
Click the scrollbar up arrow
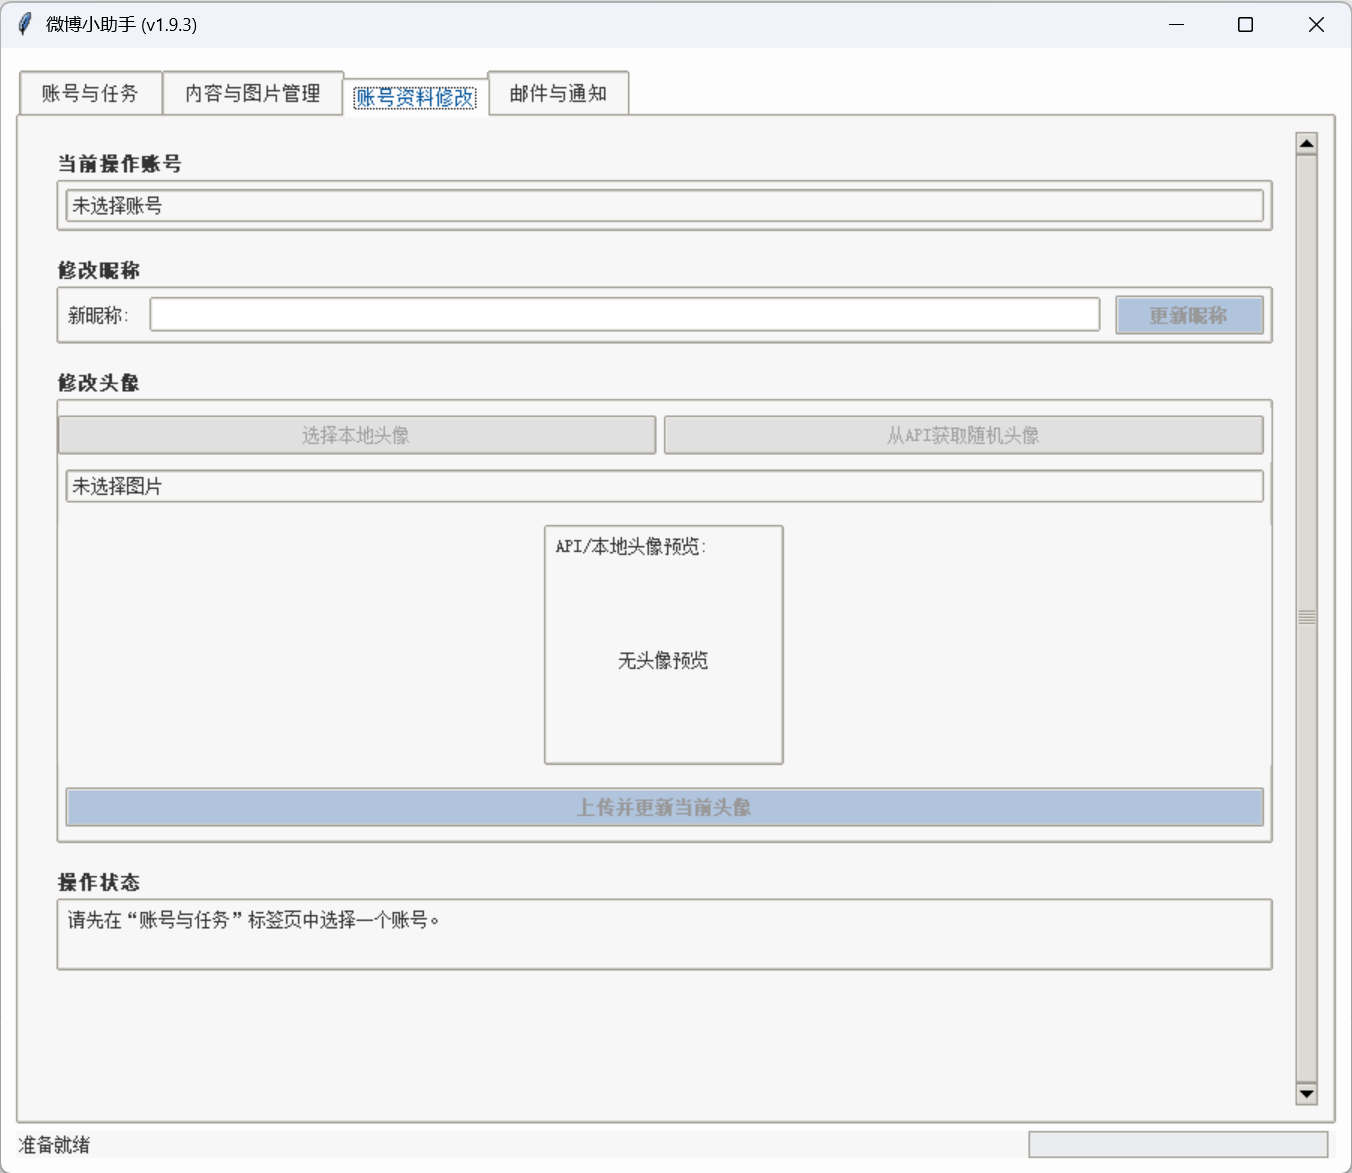coord(1306,143)
